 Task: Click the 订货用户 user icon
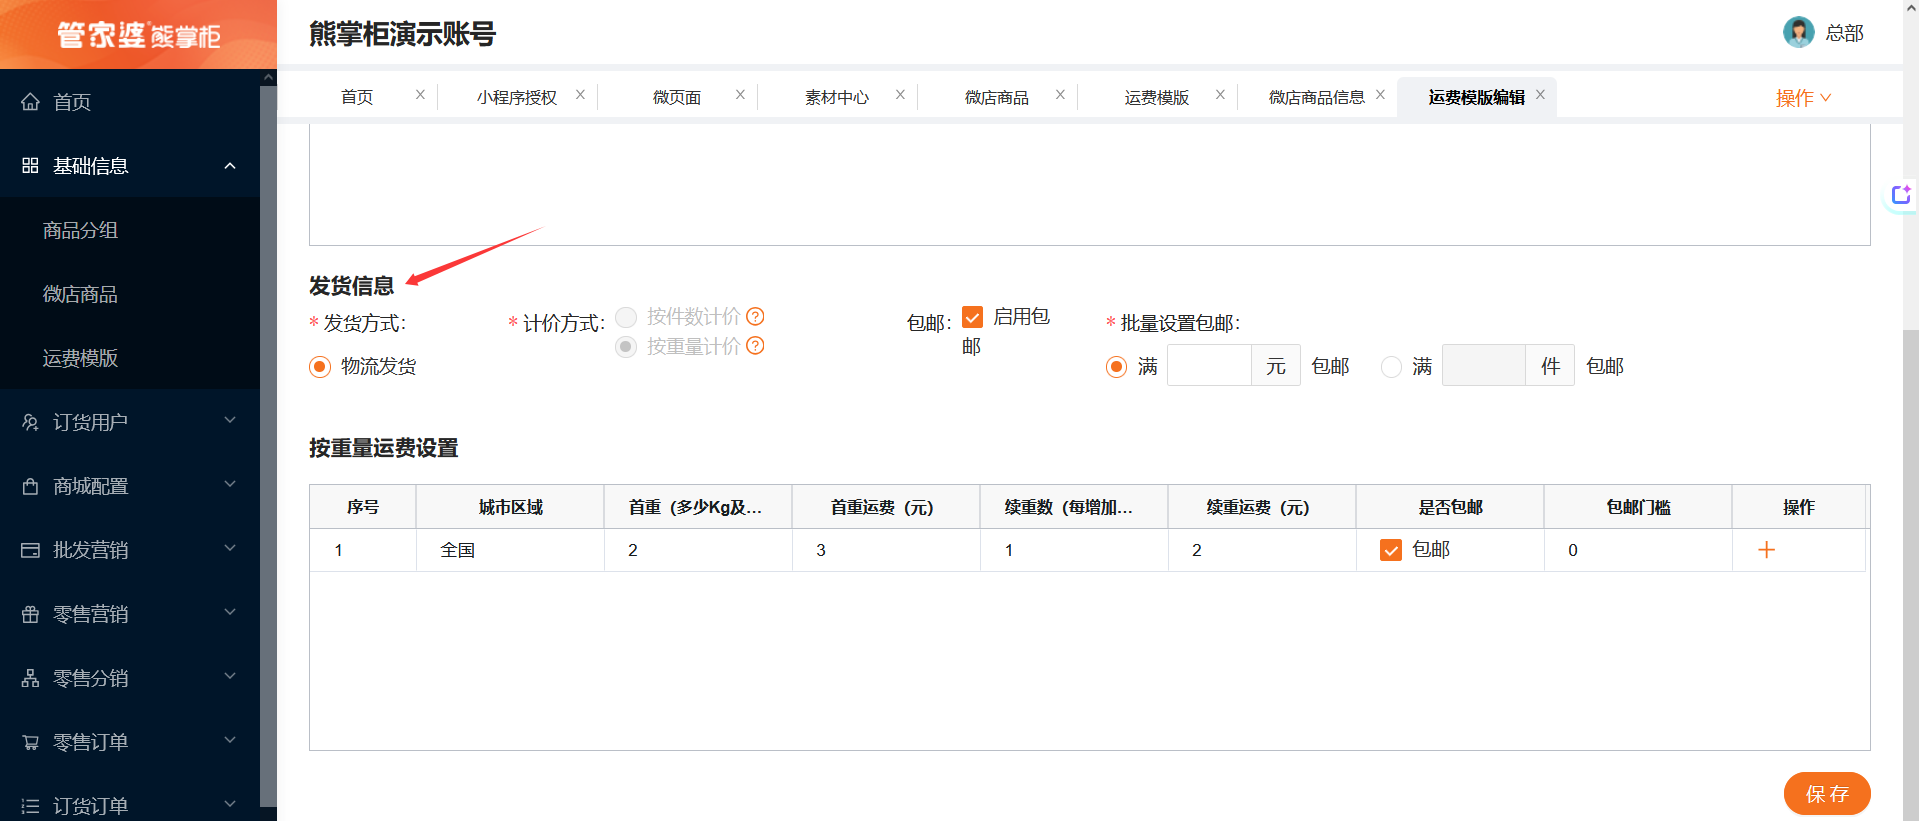pos(31,422)
